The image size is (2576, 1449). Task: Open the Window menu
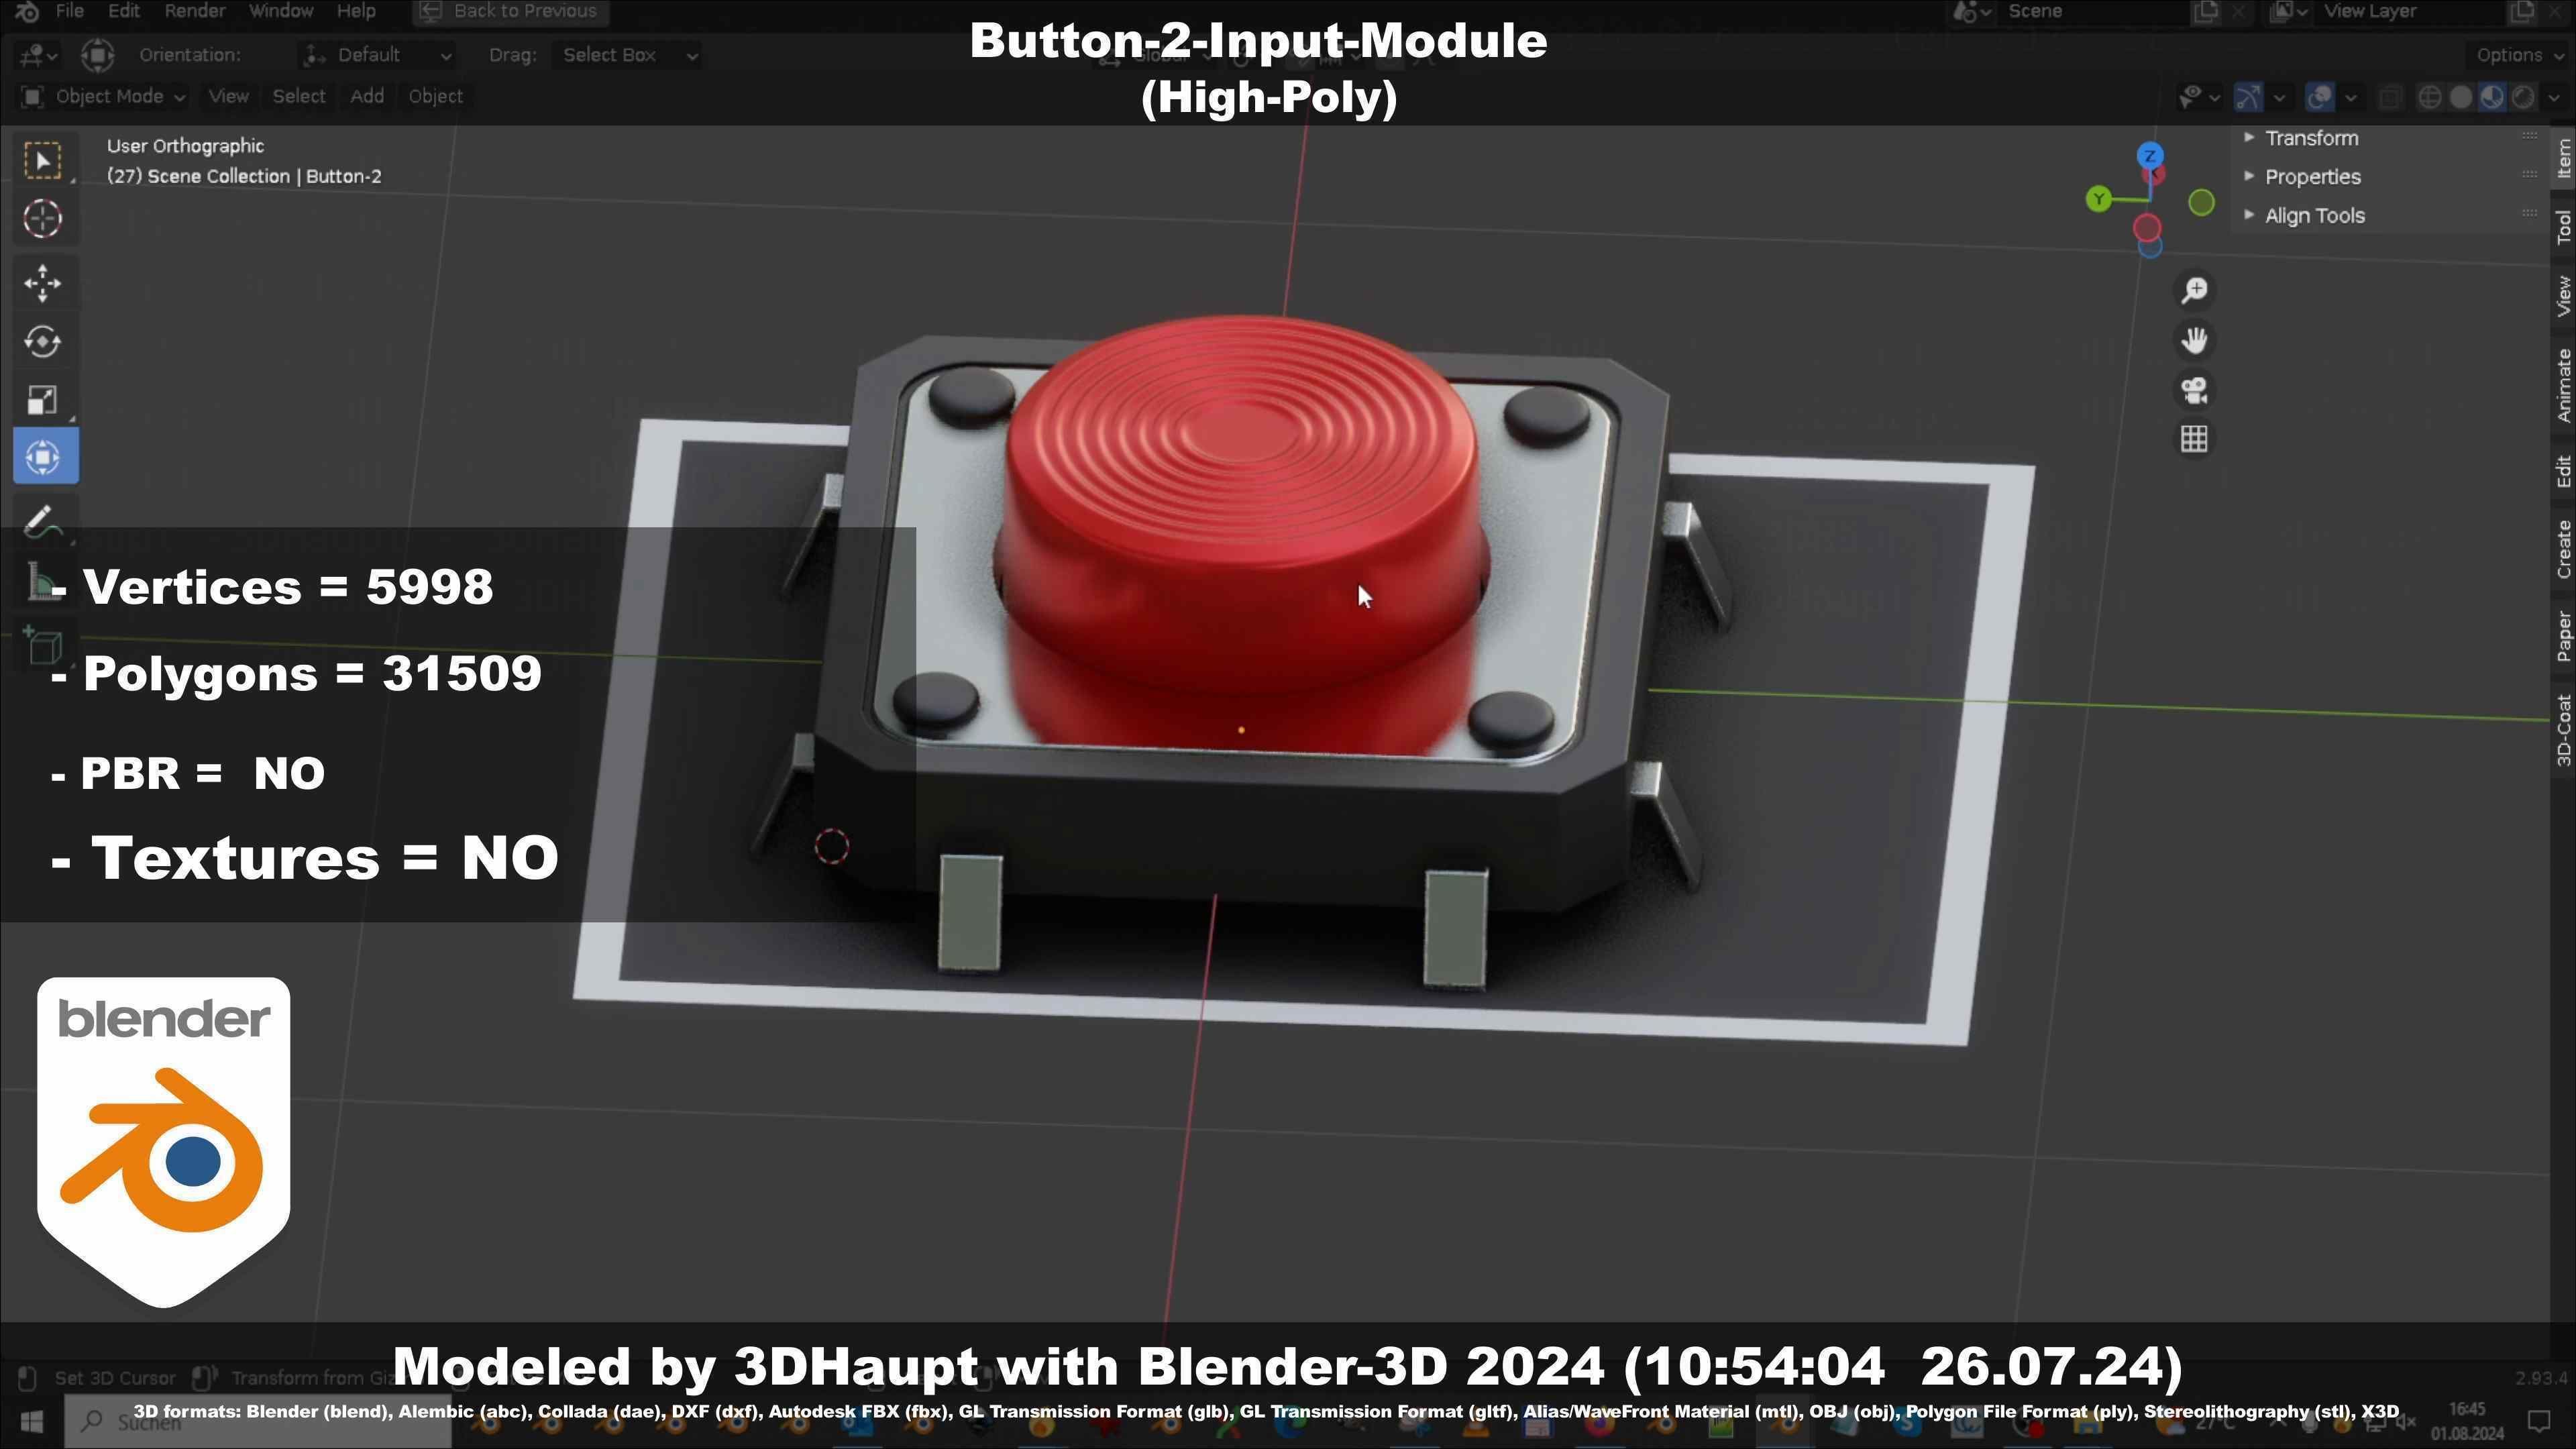pos(281,11)
